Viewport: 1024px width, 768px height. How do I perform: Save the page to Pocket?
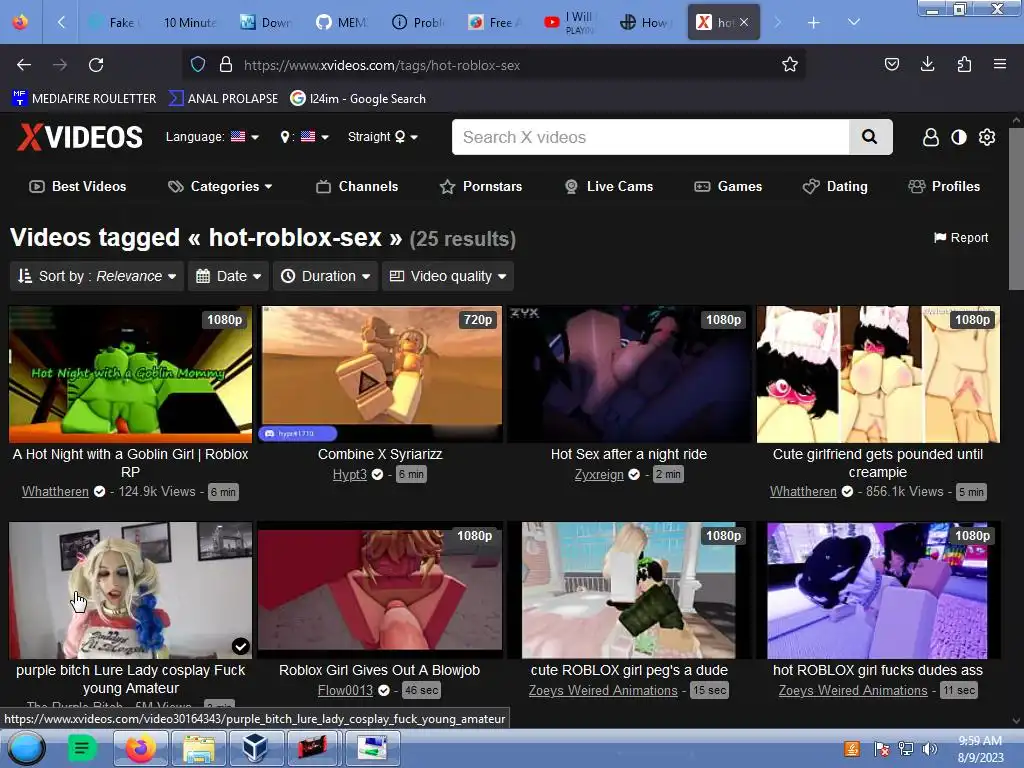pos(891,64)
